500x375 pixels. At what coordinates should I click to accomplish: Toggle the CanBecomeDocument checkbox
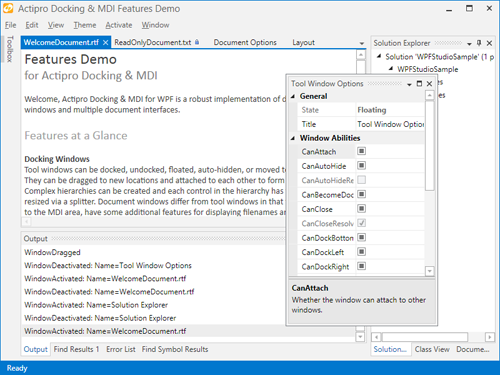[361, 194]
